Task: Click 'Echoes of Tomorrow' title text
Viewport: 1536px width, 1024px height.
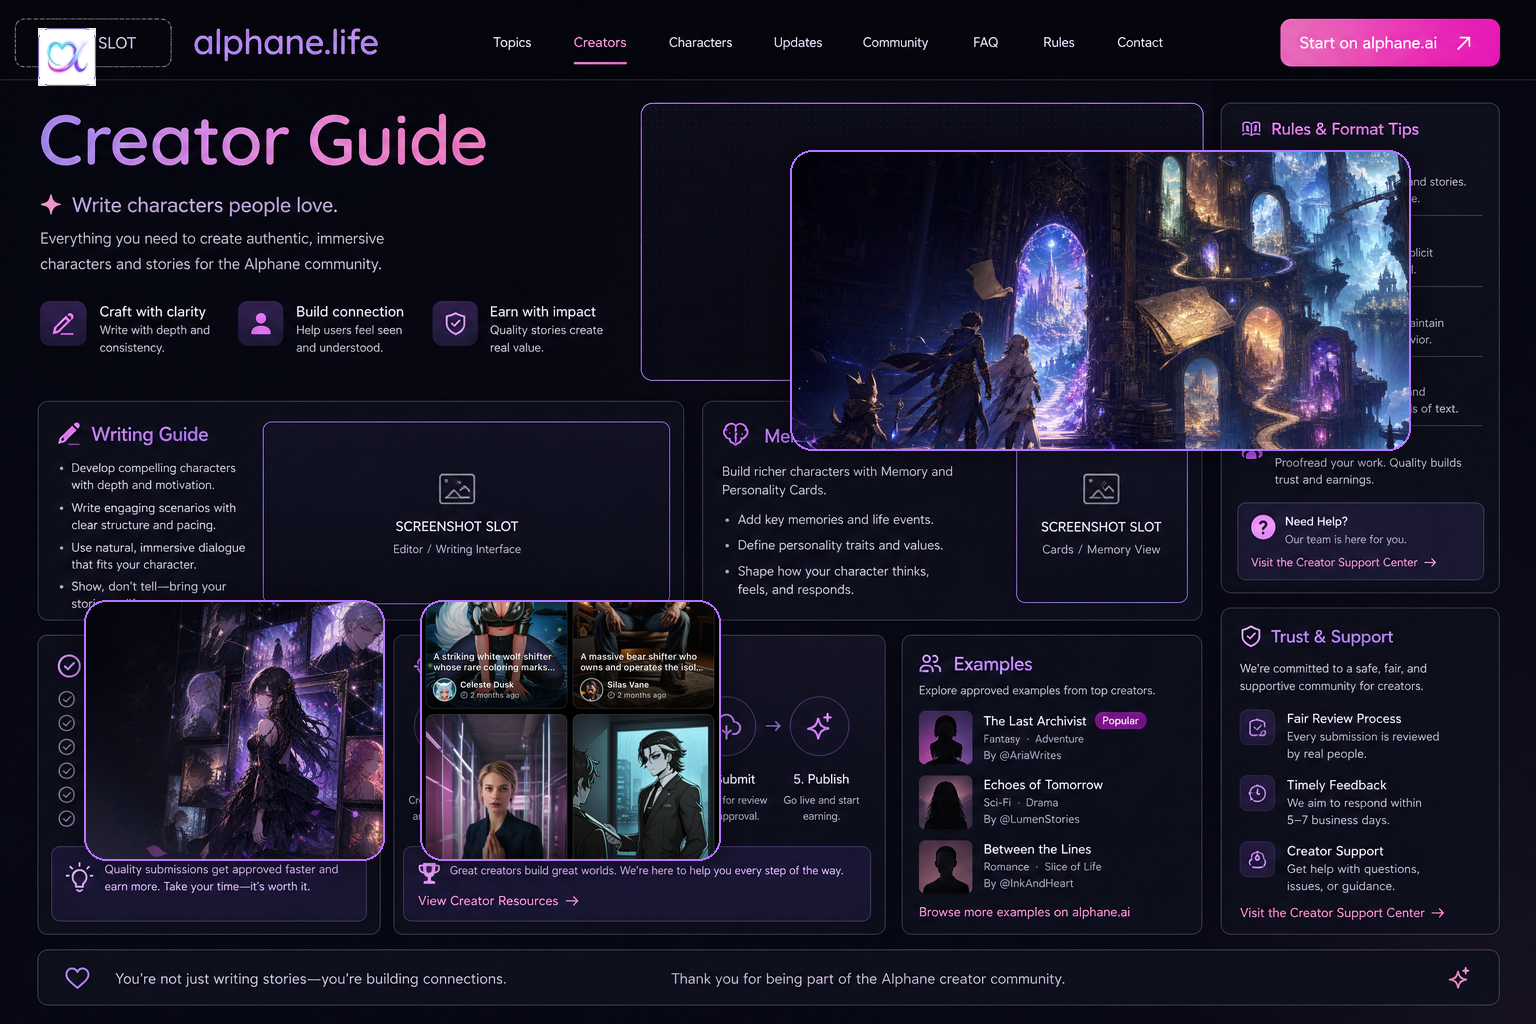Action: tap(1043, 785)
